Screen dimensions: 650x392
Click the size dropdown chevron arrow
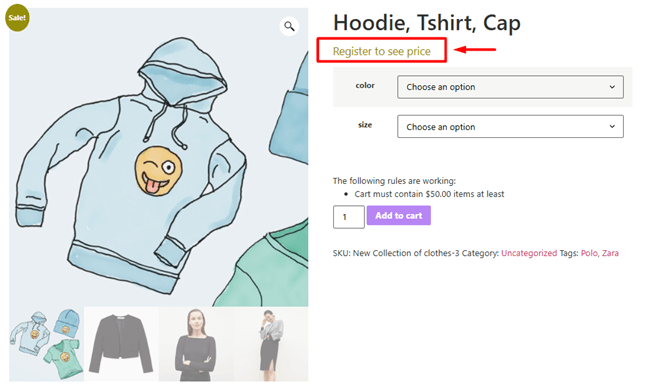tap(612, 126)
